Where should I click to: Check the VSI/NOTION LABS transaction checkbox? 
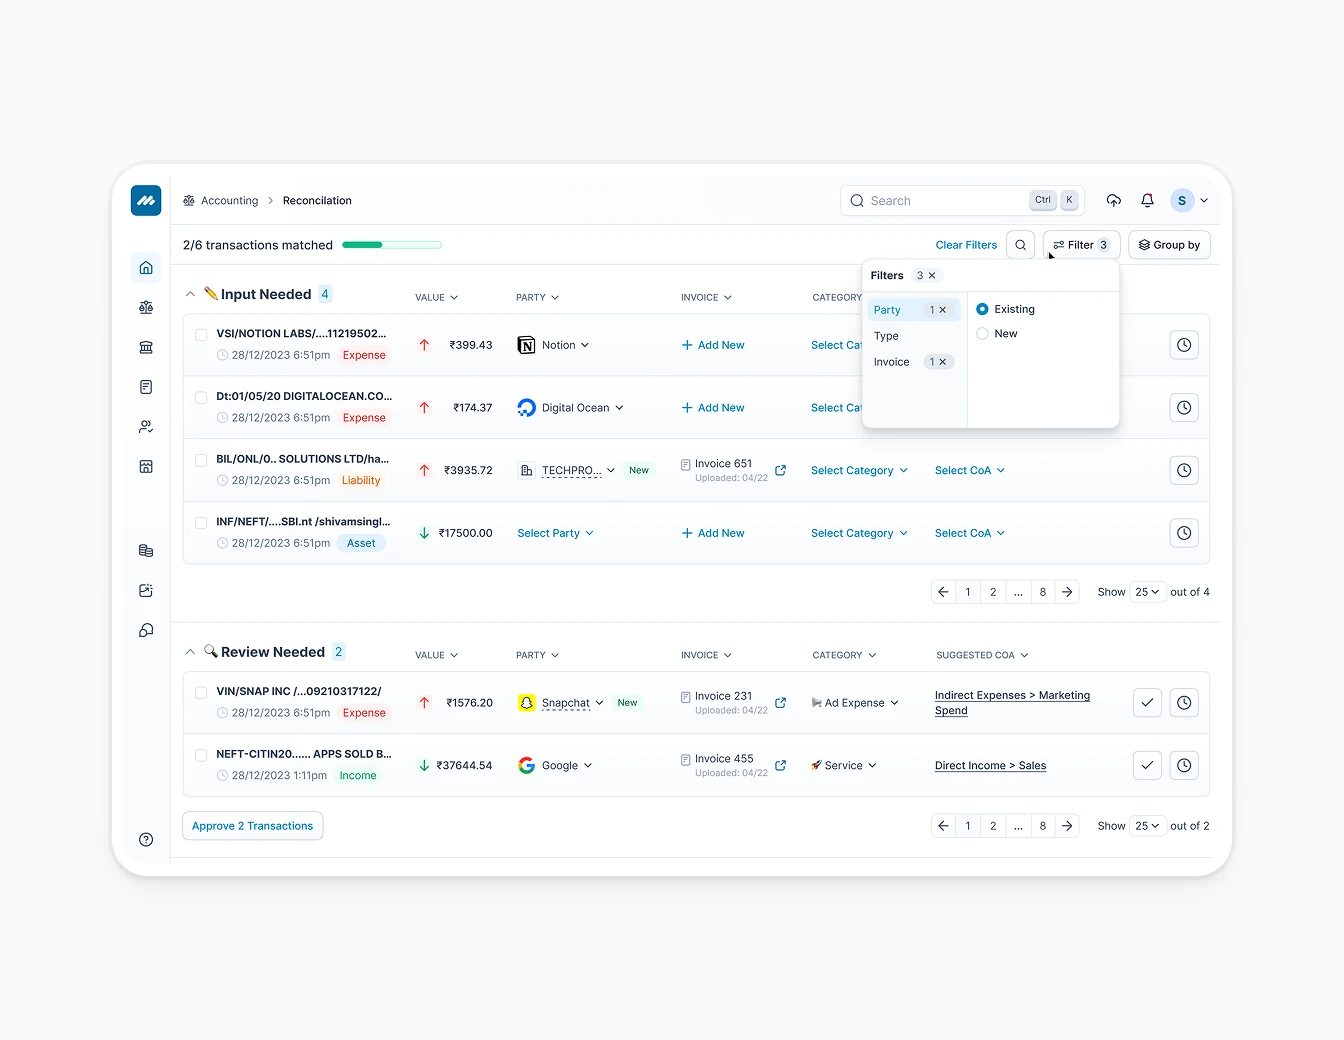coord(201,335)
